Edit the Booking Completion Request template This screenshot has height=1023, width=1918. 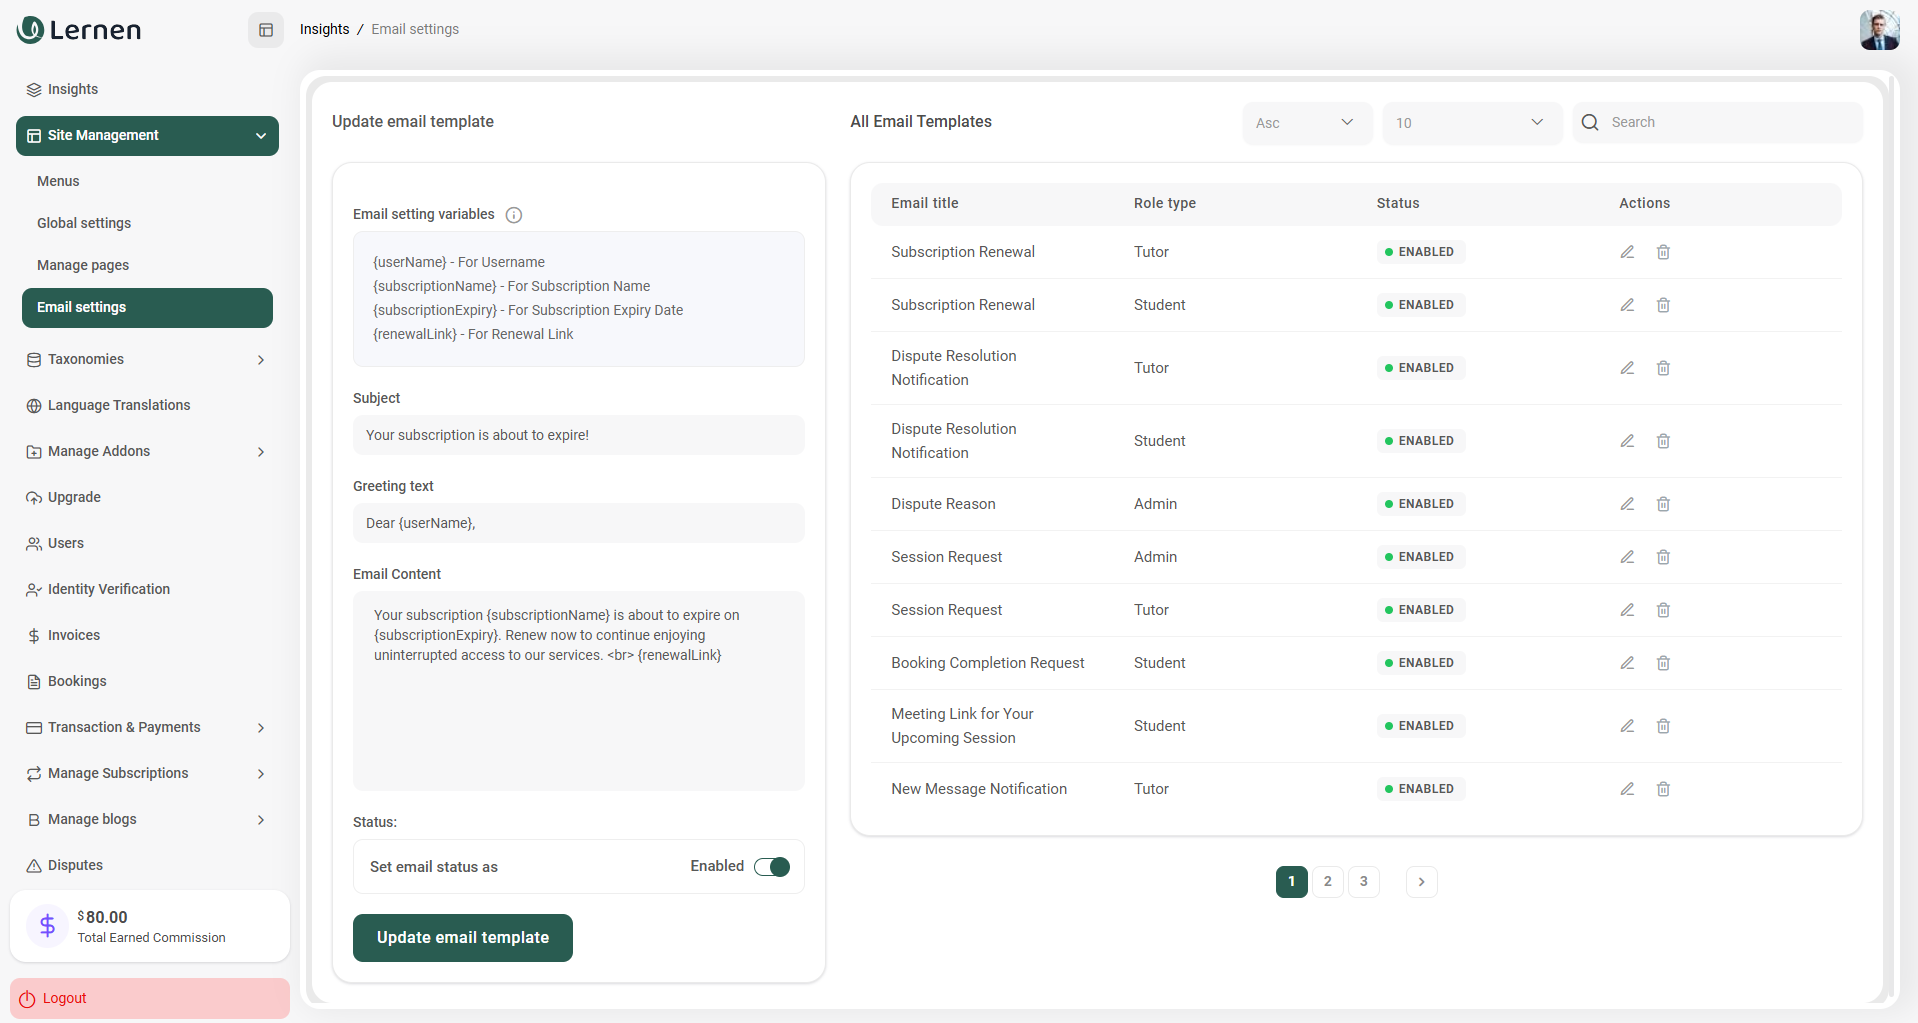click(x=1627, y=663)
